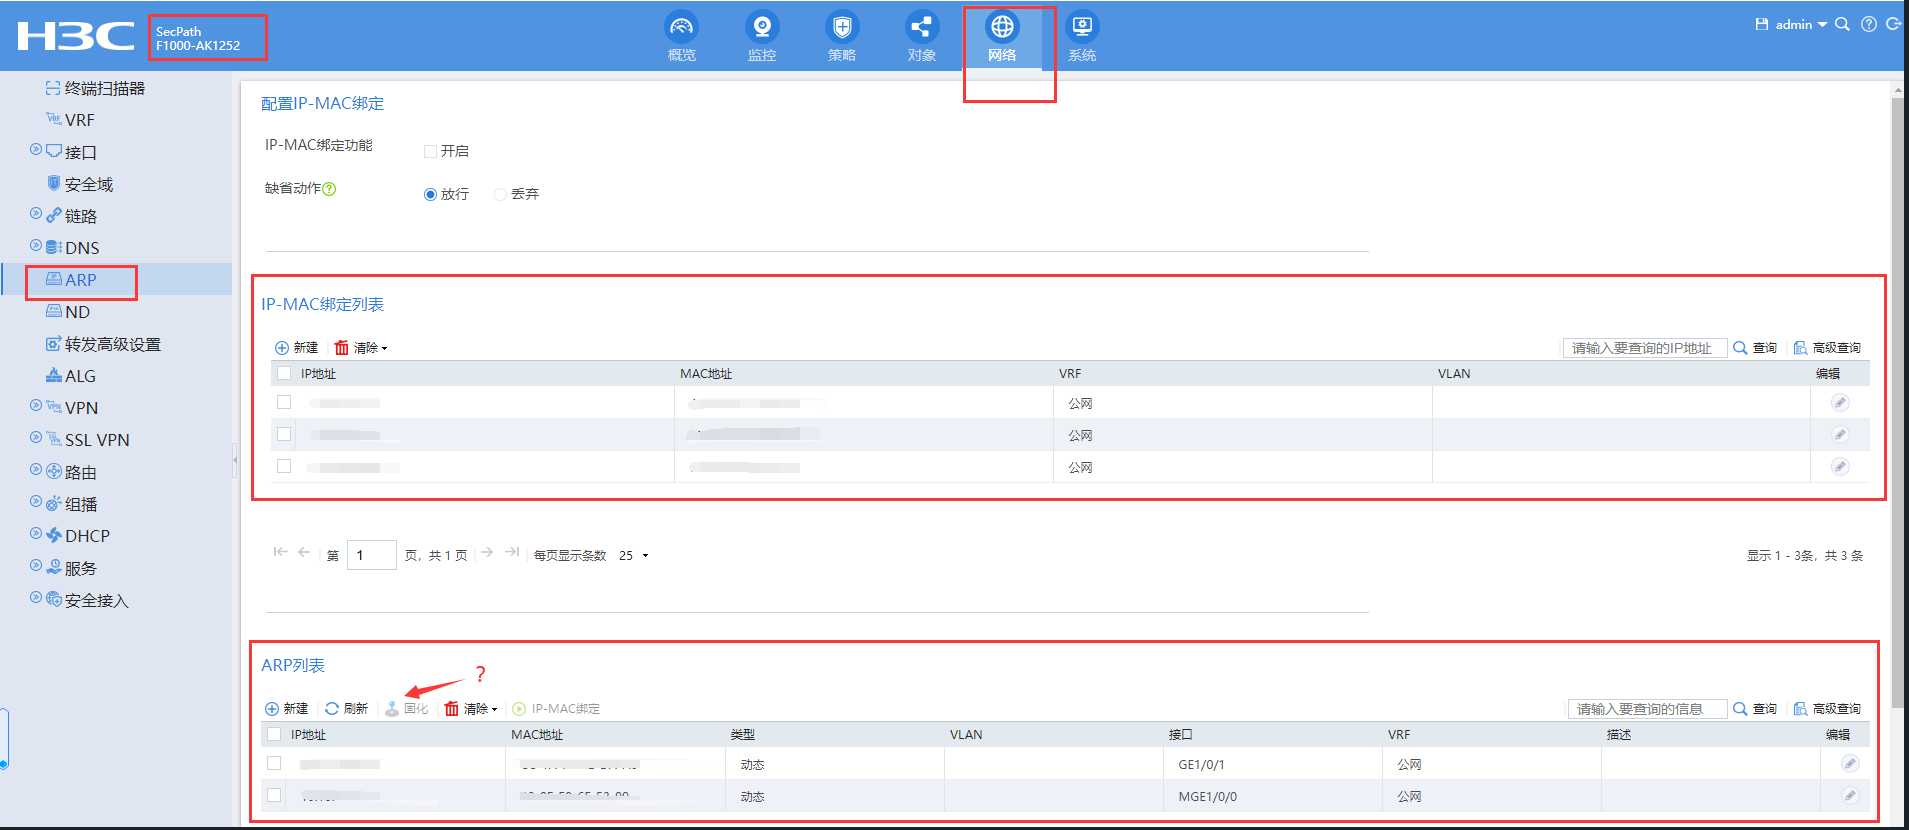
Task: Click the save configuration icon beside admin
Action: click(1762, 24)
